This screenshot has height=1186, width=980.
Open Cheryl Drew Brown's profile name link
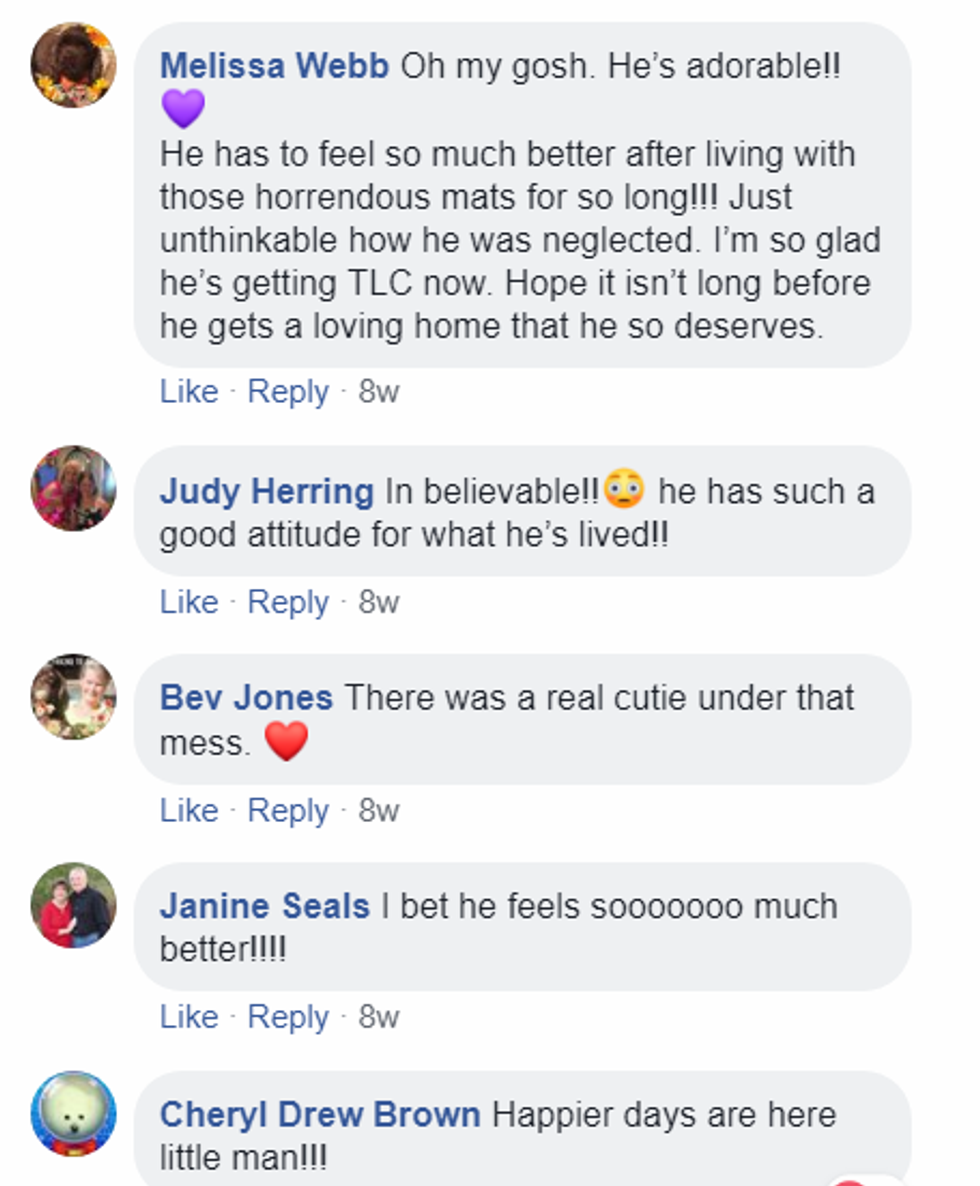(x=320, y=1114)
